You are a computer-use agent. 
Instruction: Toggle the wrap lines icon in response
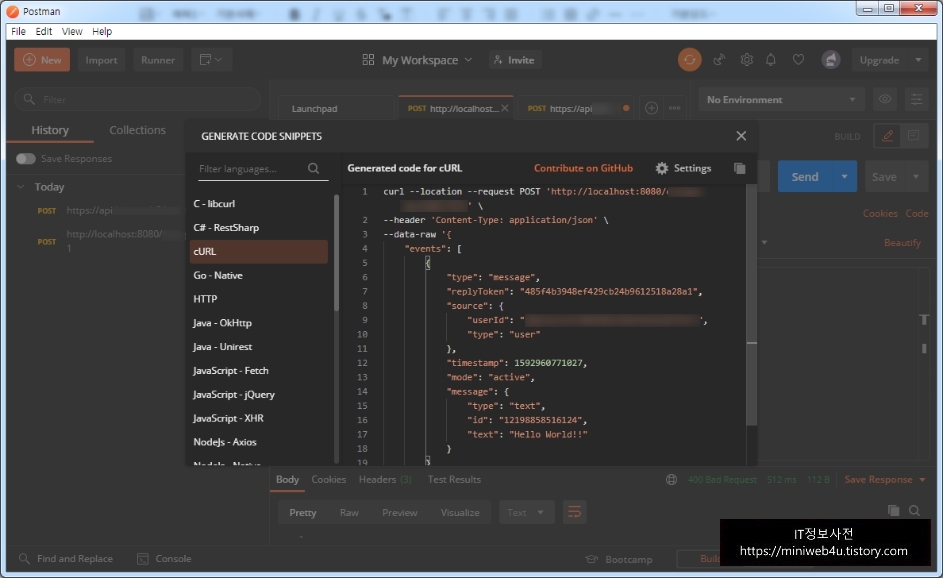point(574,512)
